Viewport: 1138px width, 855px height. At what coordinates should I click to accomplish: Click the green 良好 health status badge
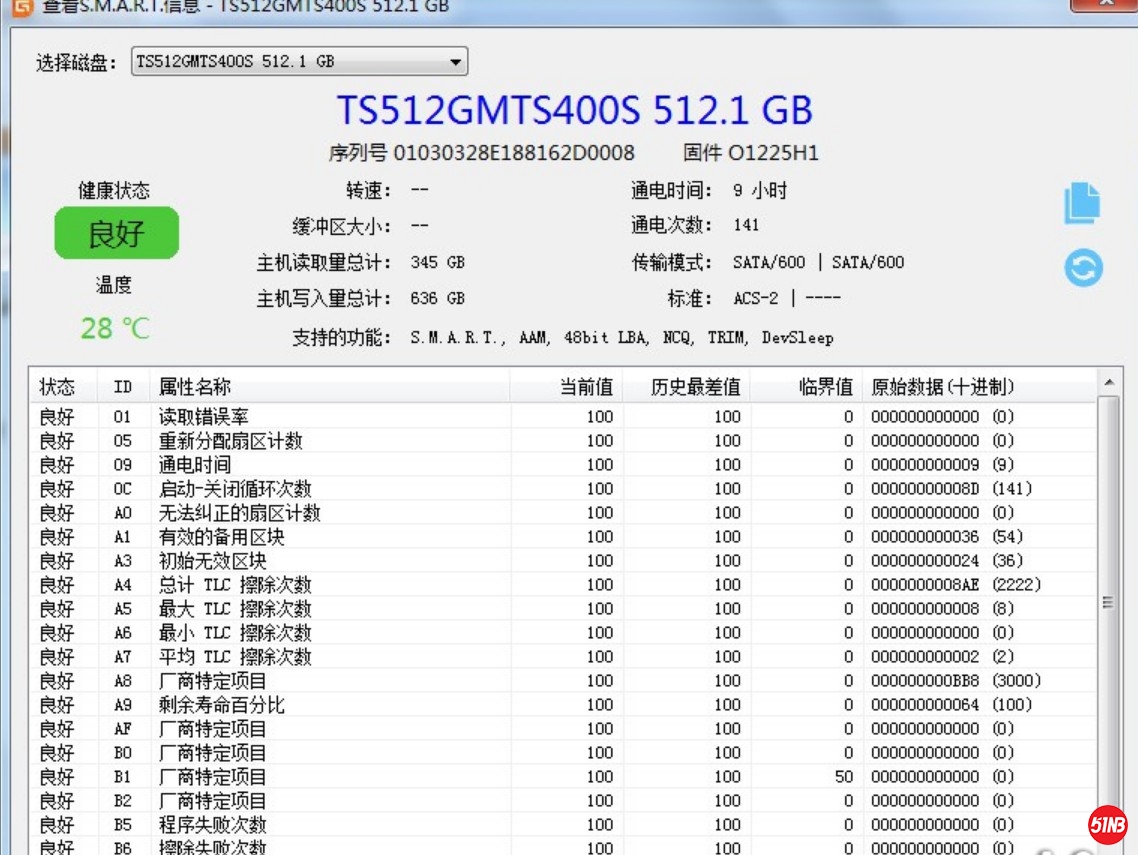tap(116, 234)
